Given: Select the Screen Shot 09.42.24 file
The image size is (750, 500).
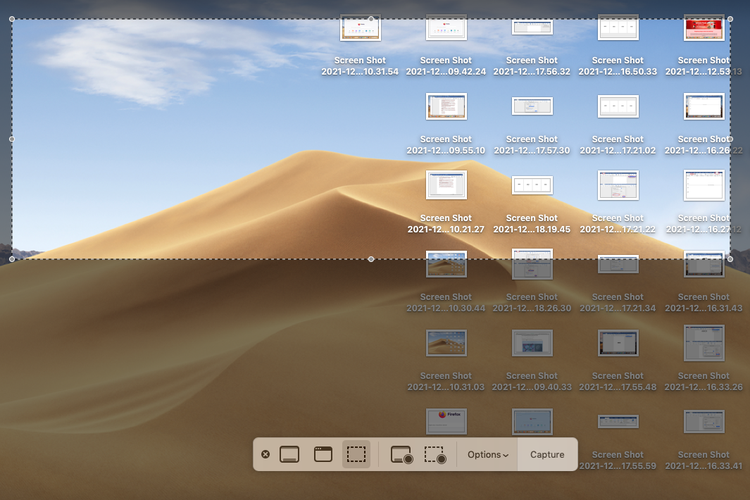Looking at the screenshot, I should pos(446,28).
